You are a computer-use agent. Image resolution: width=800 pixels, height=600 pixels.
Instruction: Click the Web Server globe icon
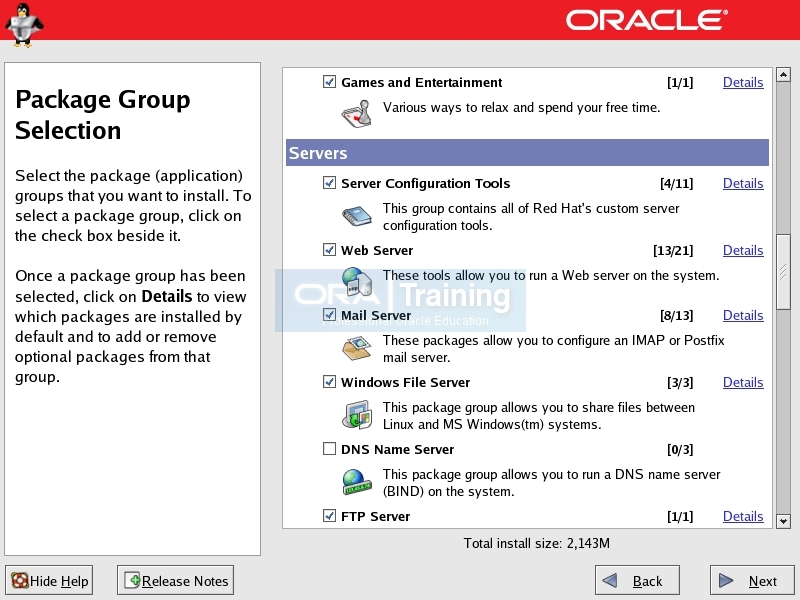(x=357, y=282)
